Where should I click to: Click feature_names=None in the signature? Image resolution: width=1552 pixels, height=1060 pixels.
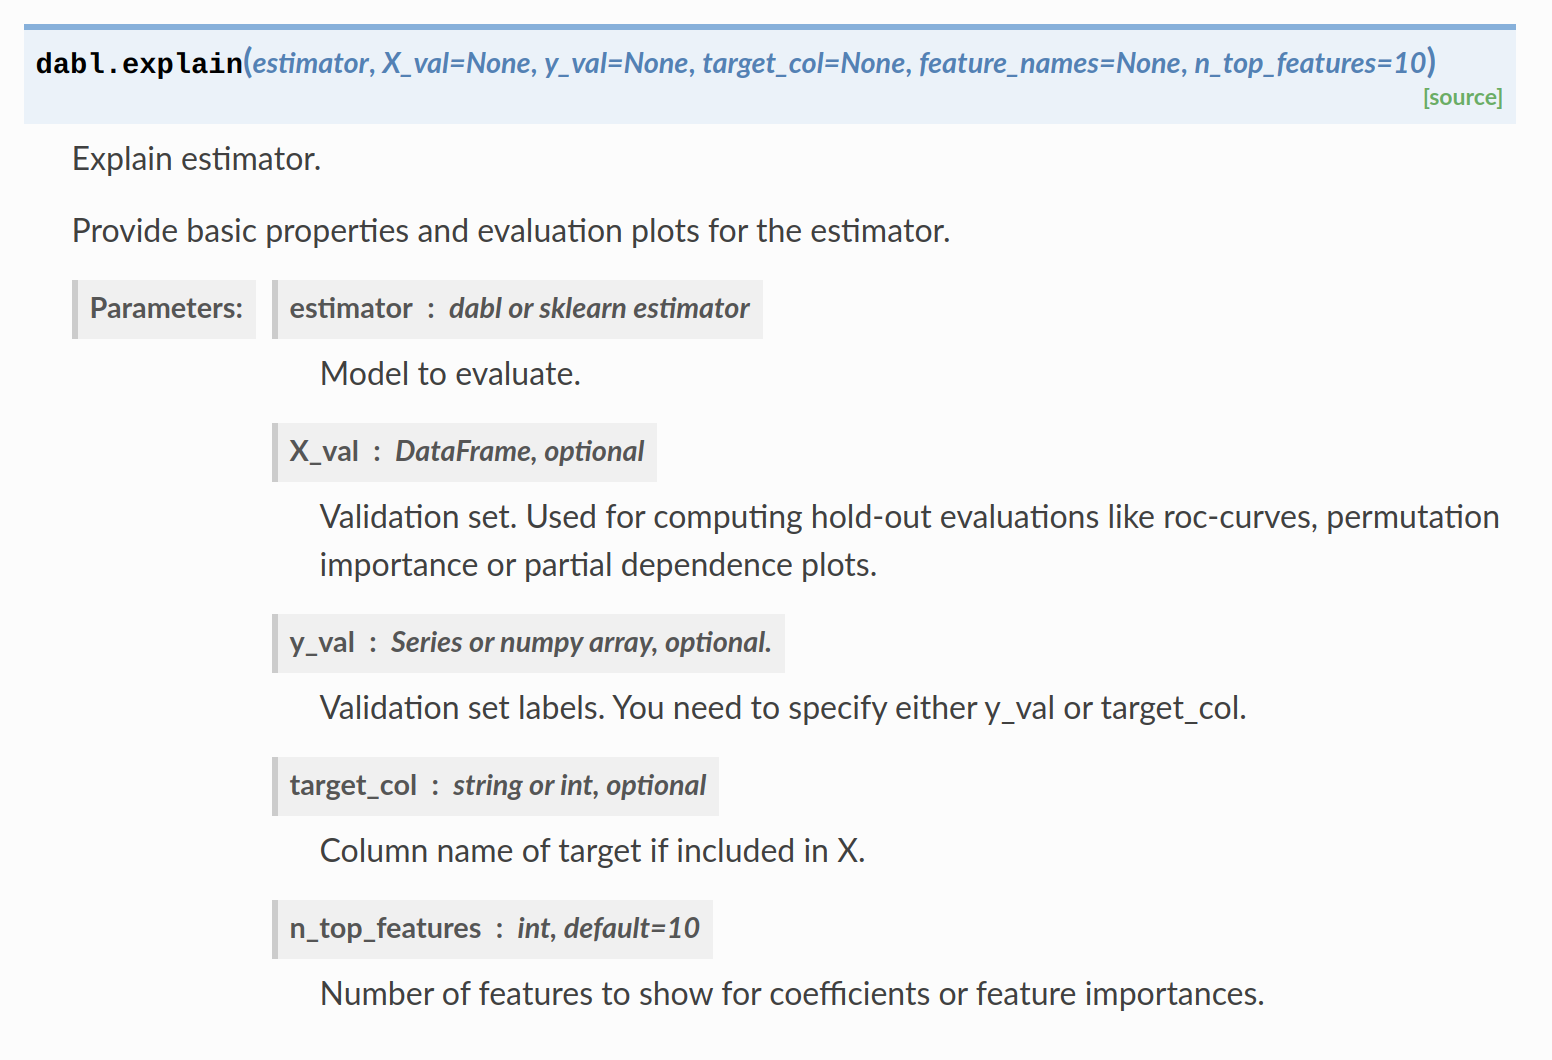1052,64
